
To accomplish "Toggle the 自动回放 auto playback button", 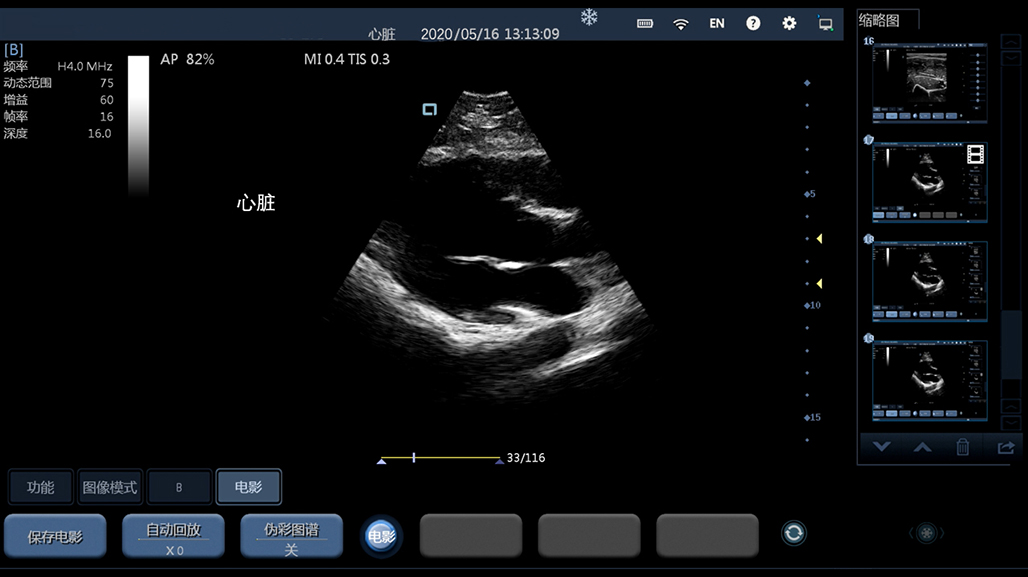I will 174,536.
